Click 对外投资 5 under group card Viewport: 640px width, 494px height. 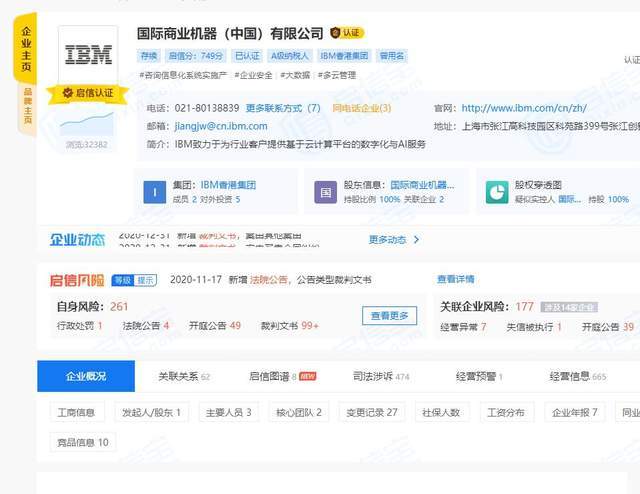click(x=220, y=199)
